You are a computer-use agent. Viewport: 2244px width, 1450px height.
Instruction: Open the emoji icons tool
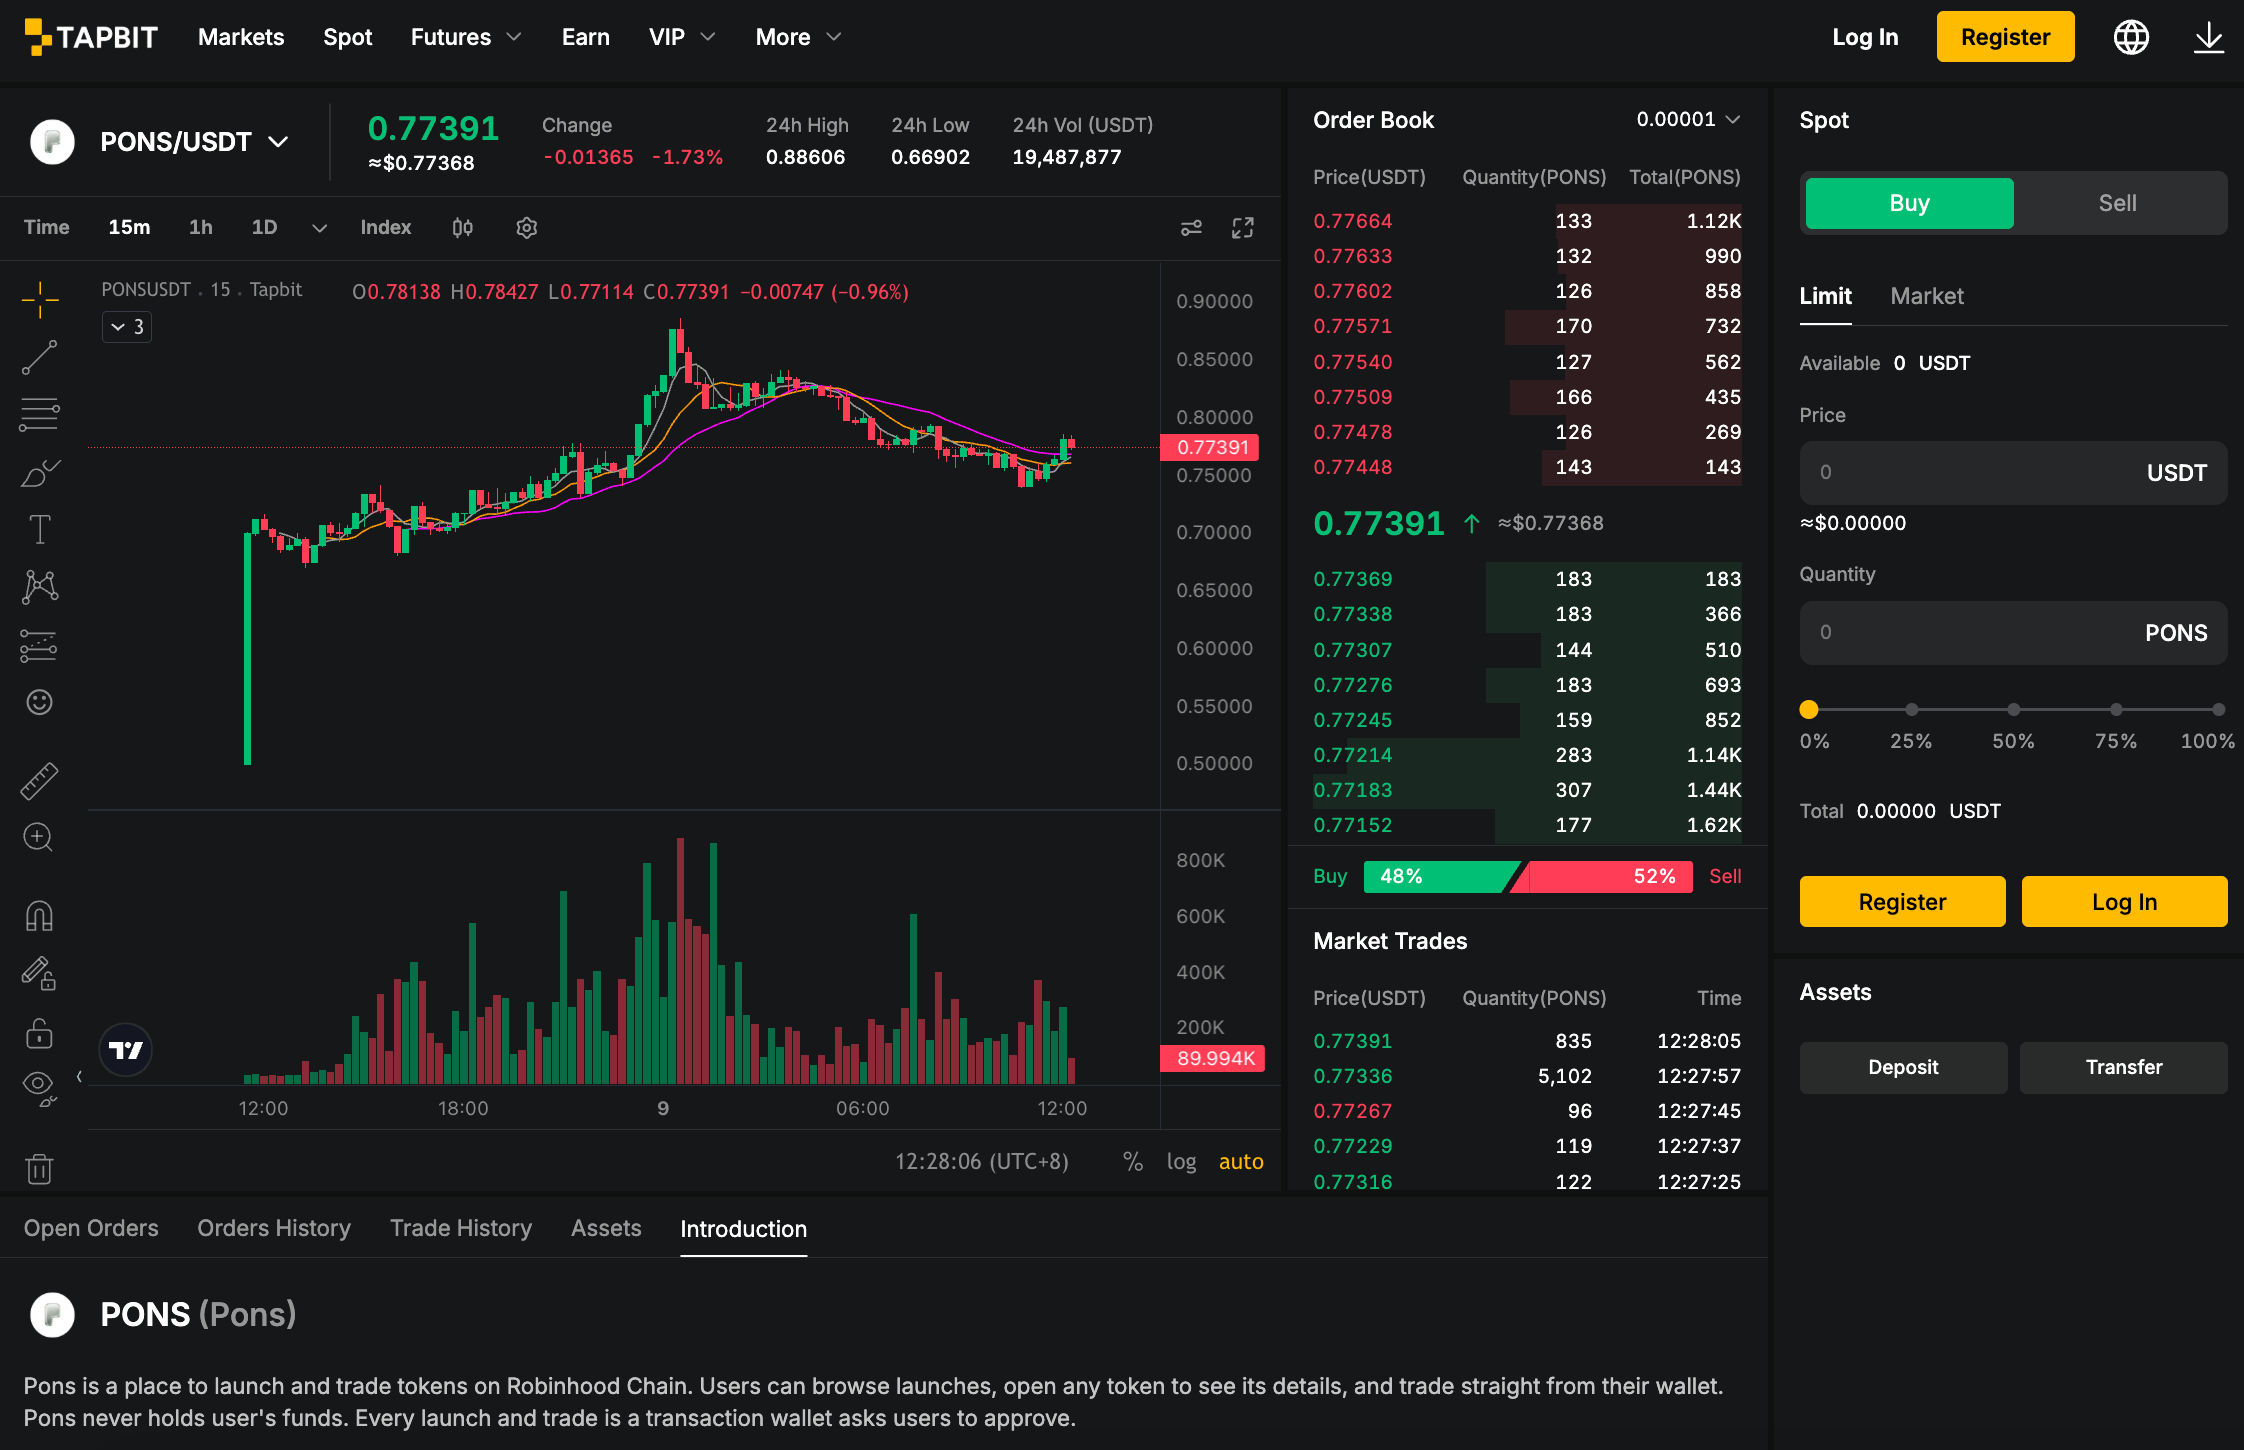[x=39, y=702]
